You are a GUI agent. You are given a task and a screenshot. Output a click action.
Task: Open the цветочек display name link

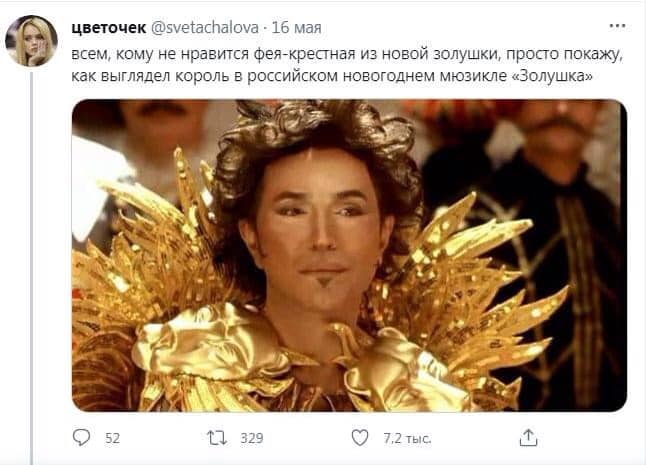pyautogui.click(x=109, y=28)
